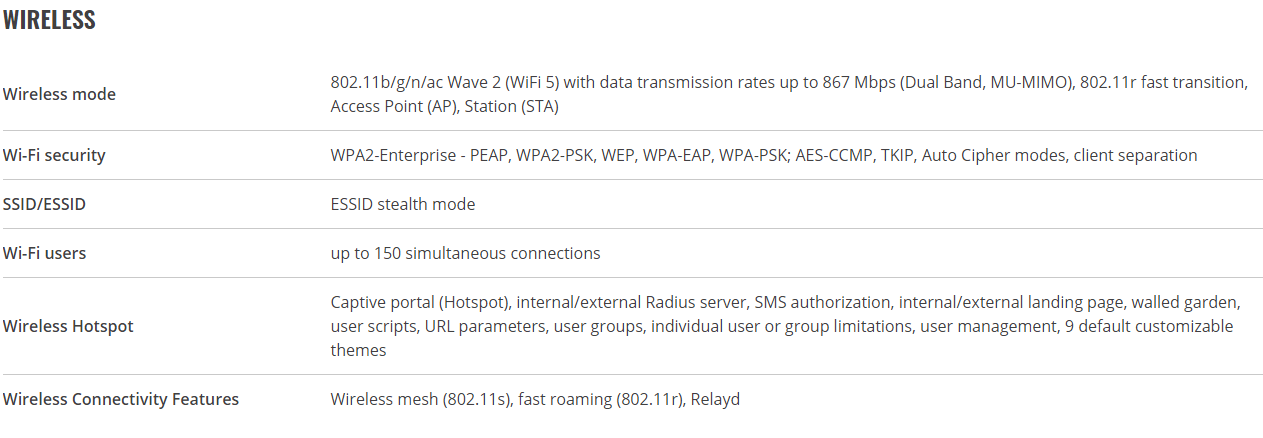
Task: Select the Wireless Hotspot row label
Action: (x=68, y=326)
